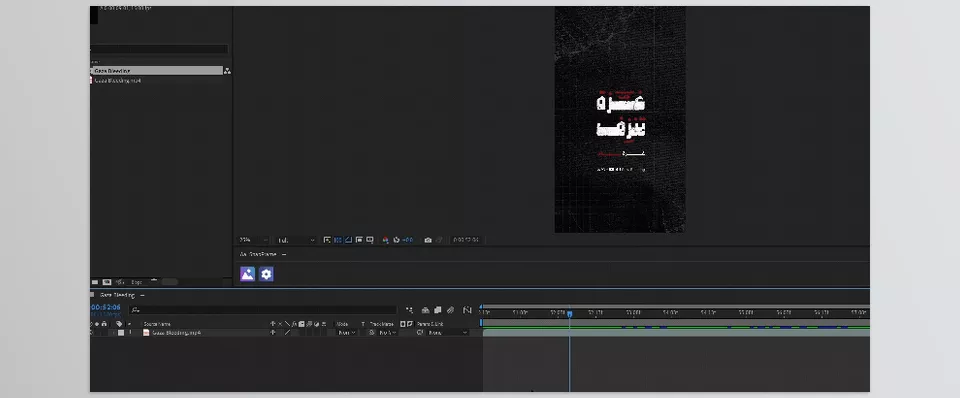Screen dimensions: 960x398
Task: Click the composition preview frame
Action: tap(620, 119)
